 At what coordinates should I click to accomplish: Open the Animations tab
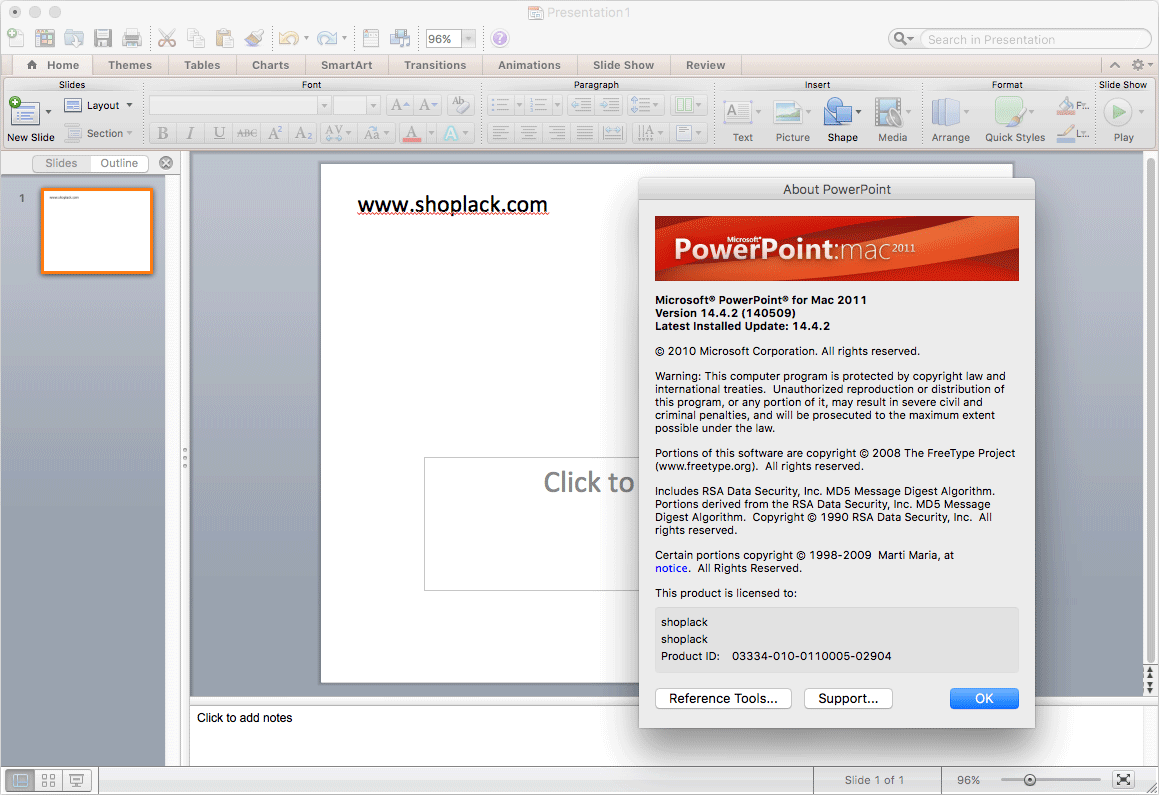point(529,65)
